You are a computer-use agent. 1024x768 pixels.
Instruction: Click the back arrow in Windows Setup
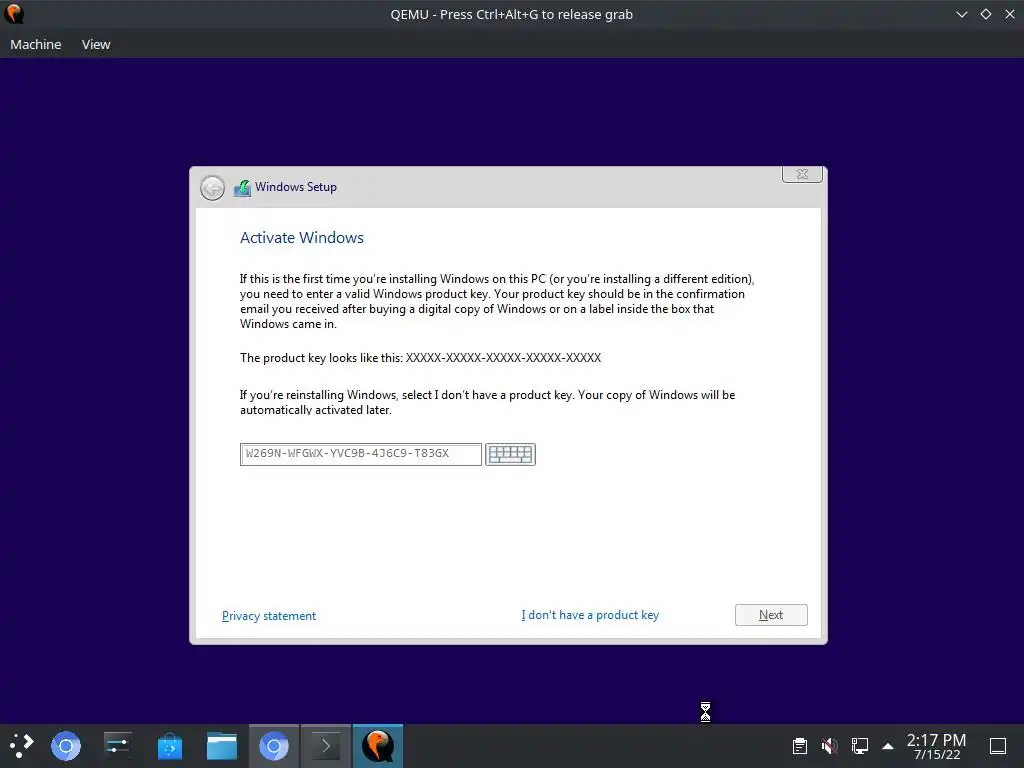coord(212,188)
